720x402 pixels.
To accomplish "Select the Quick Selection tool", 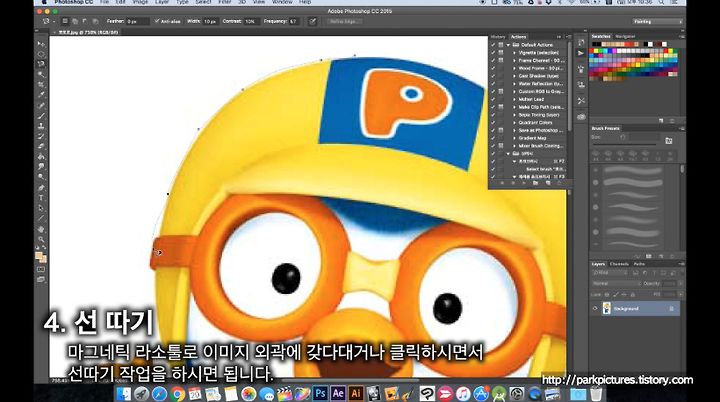I will click(41, 74).
